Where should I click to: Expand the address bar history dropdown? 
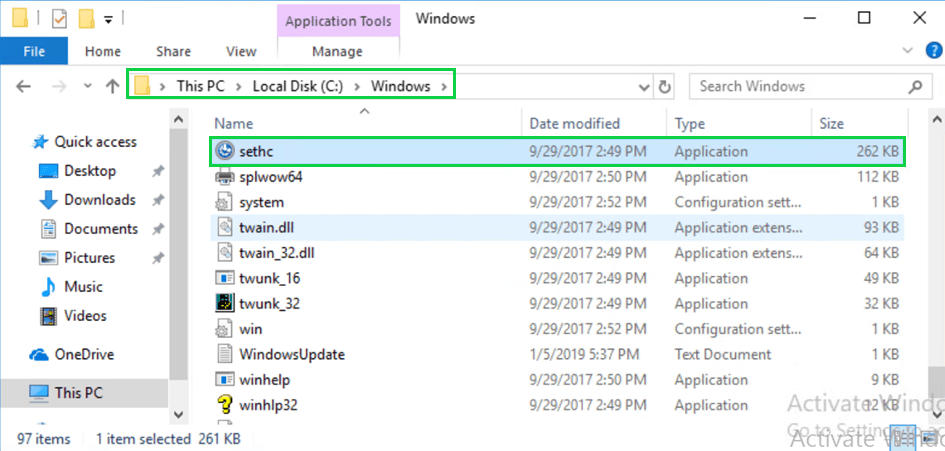coord(645,87)
